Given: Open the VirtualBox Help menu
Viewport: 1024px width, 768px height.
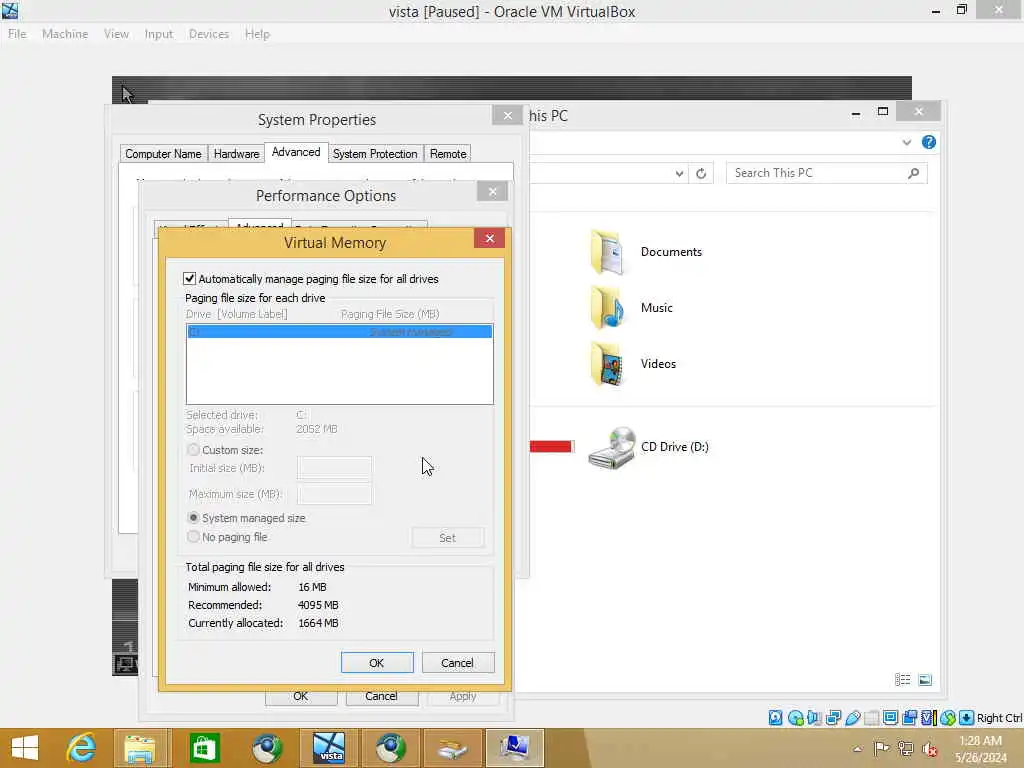Looking at the screenshot, I should point(257,34).
